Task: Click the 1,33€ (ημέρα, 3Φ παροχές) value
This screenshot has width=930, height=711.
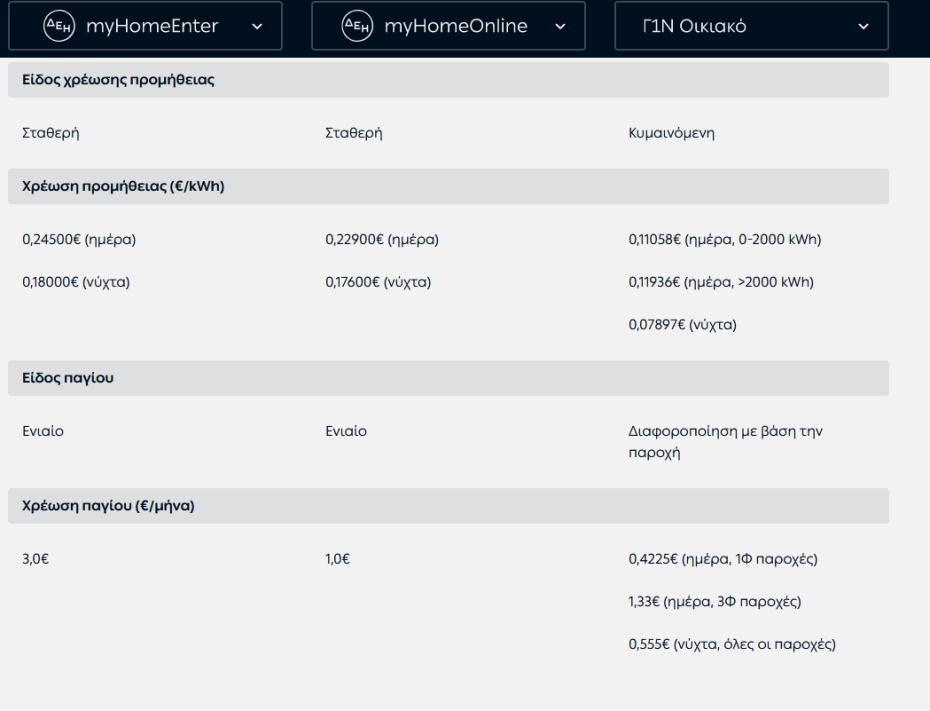Action: pos(714,602)
